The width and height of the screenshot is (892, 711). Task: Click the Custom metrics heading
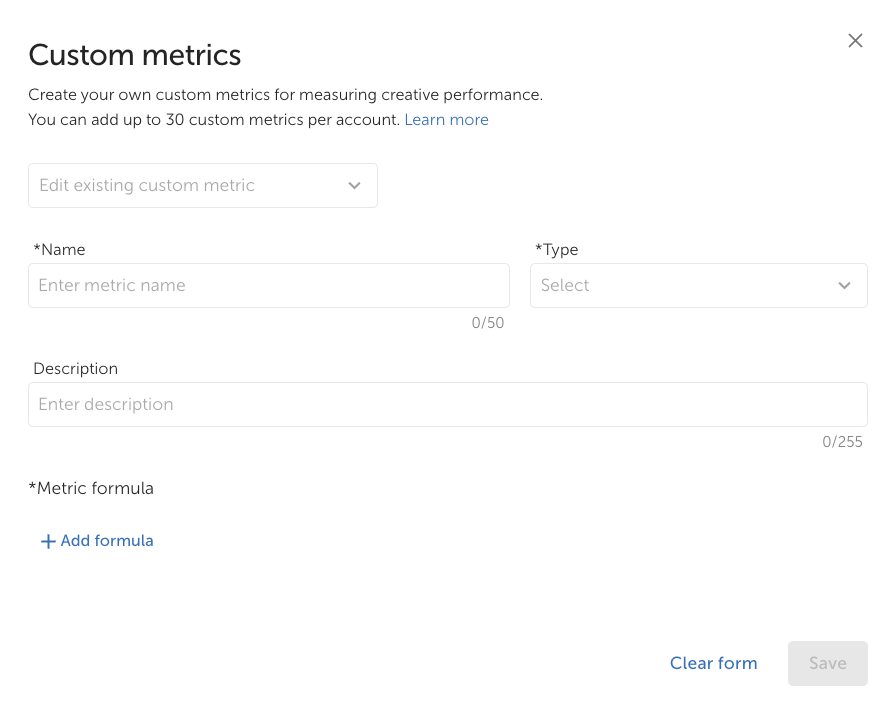point(135,55)
